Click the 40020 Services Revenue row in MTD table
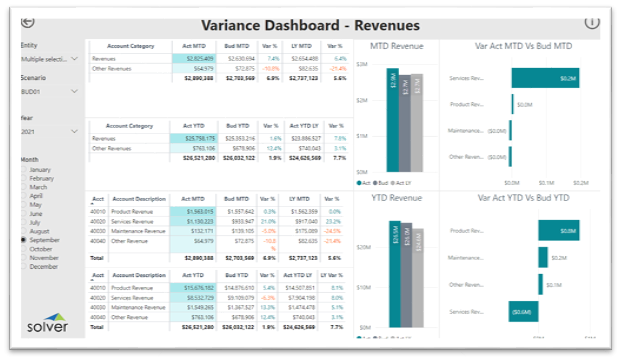 click(216, 221)
